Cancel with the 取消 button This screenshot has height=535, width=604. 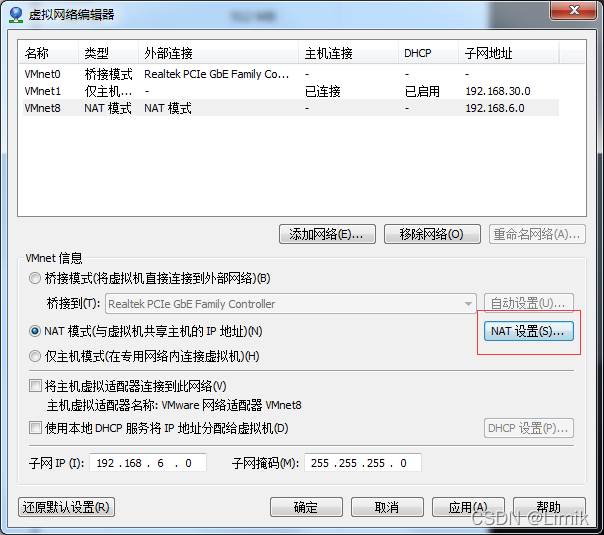[x=387, y=507]
